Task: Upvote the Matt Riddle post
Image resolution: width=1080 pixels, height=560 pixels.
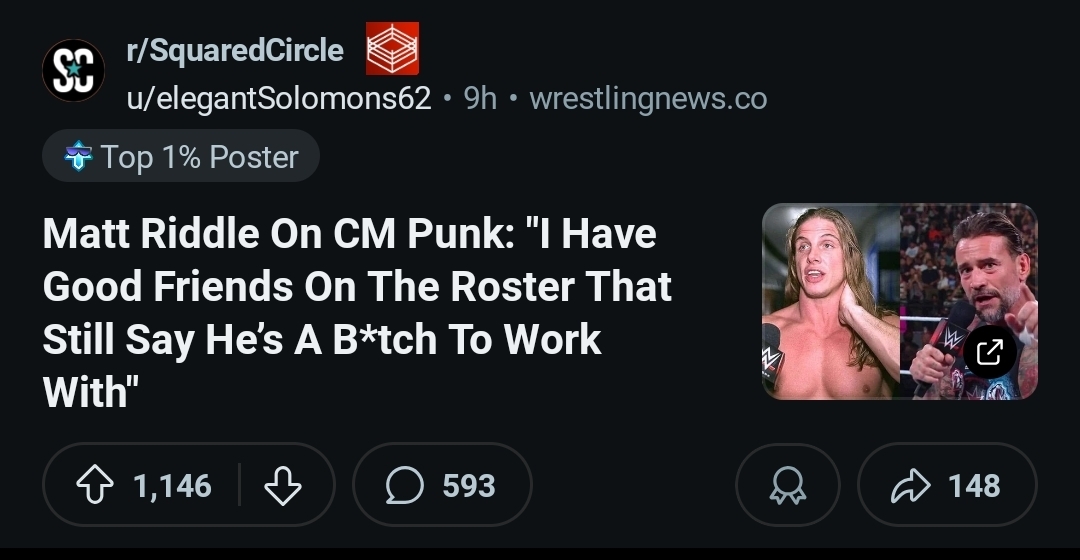Action: [95, 486]
